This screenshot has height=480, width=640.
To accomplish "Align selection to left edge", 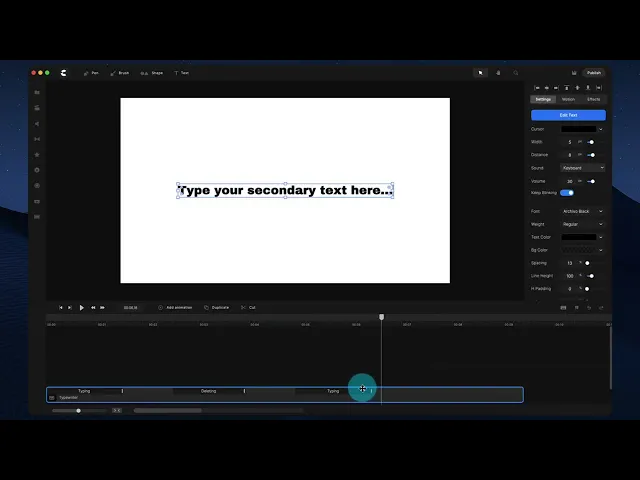I will point(537,88).
